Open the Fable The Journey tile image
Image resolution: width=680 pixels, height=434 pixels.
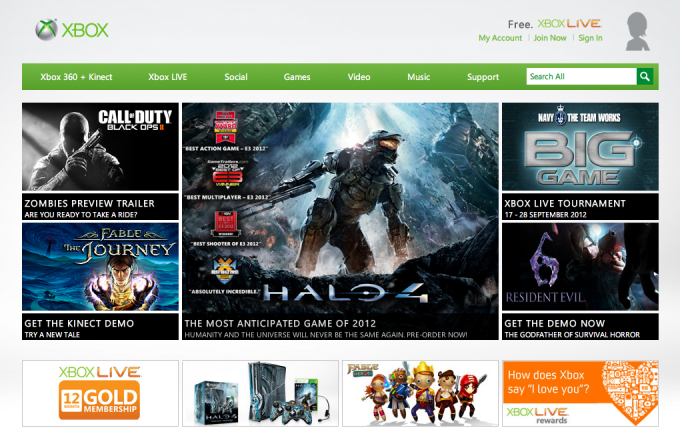100,267
